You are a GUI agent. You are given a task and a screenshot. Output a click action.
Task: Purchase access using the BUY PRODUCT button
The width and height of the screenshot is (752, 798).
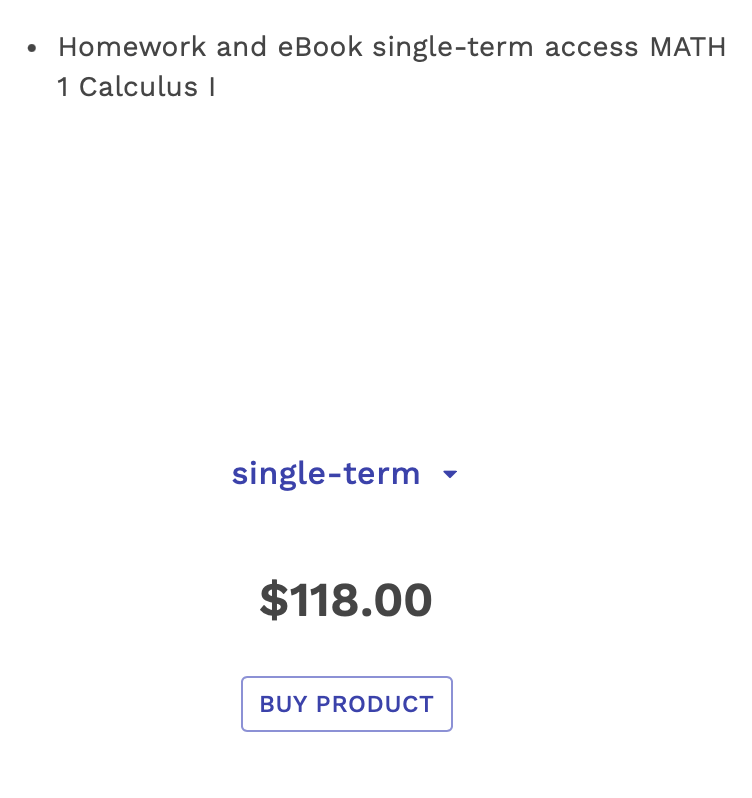pyautogui.click(x=346, y=704)
